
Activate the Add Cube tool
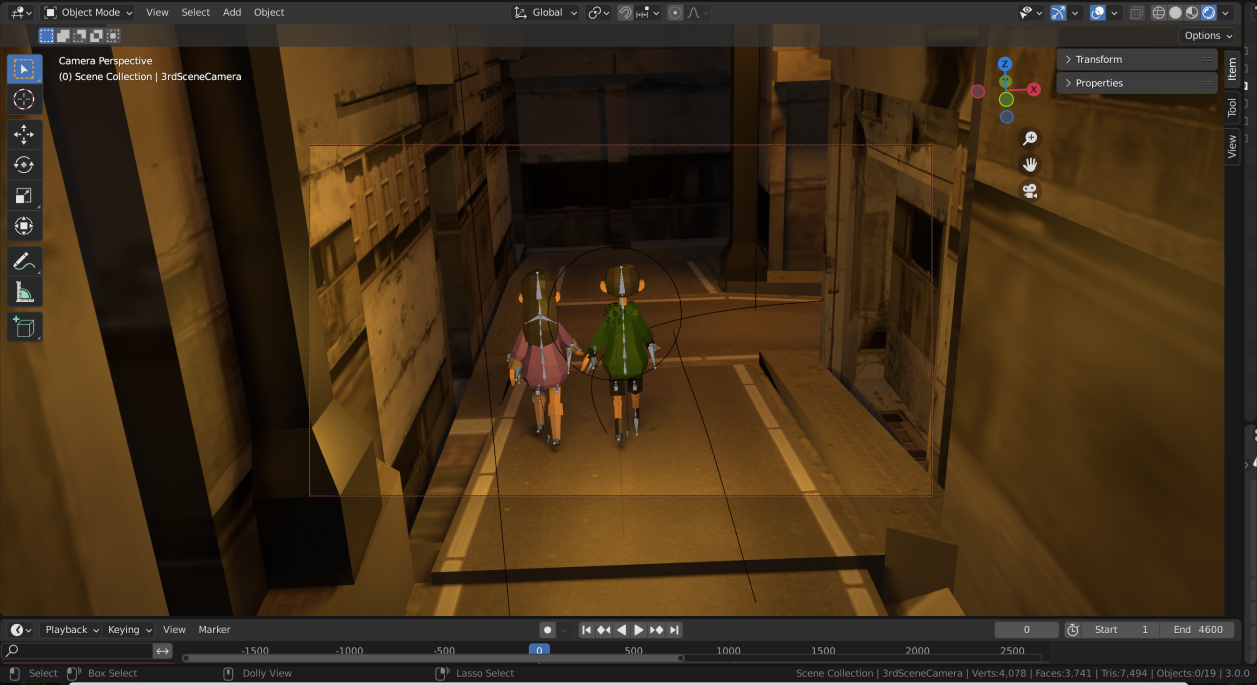[x=24, y=327]
